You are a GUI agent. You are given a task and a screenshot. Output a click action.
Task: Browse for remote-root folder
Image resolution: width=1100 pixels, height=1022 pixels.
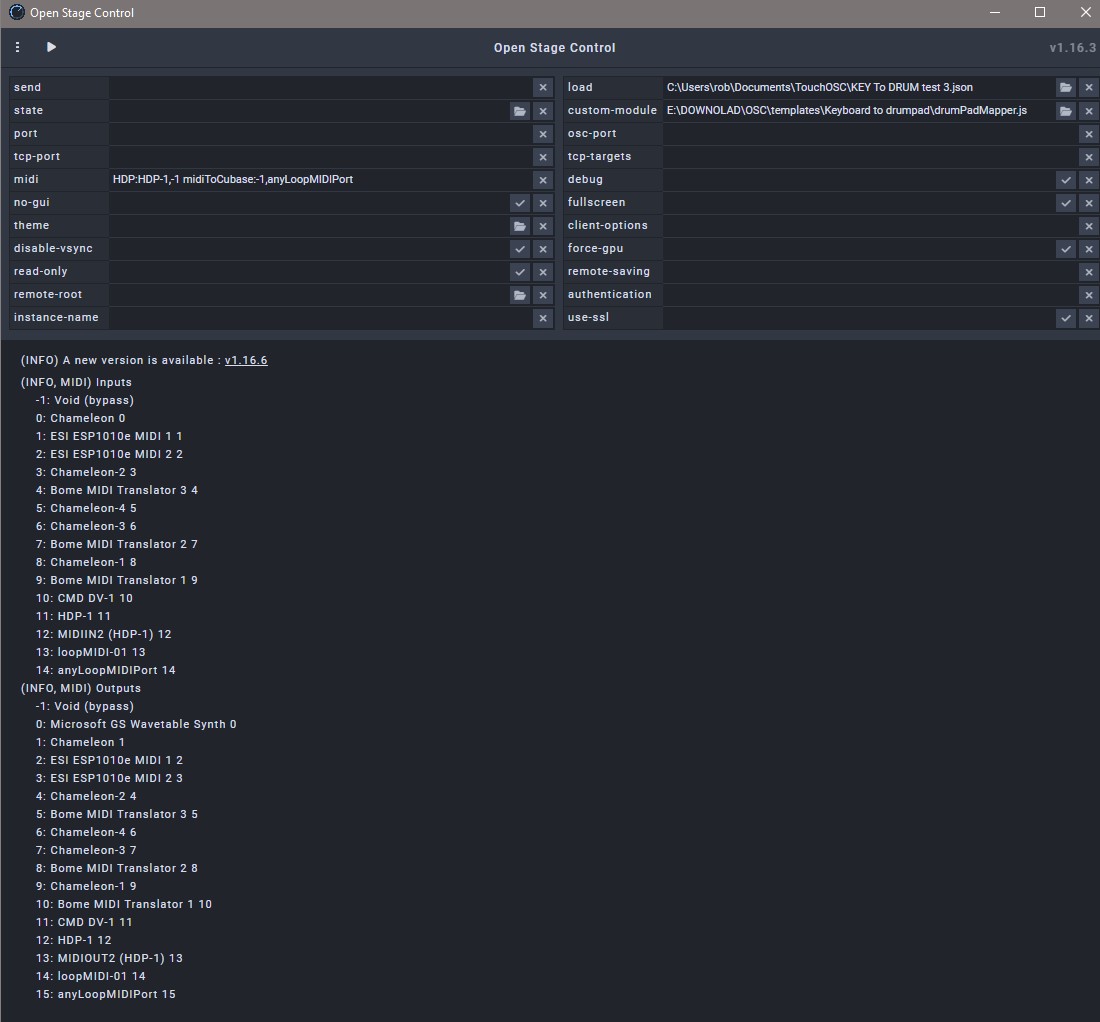click(519, 295)
